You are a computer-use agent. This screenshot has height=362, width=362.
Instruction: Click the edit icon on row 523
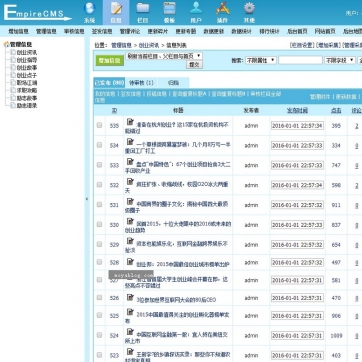tap(130, 352)
